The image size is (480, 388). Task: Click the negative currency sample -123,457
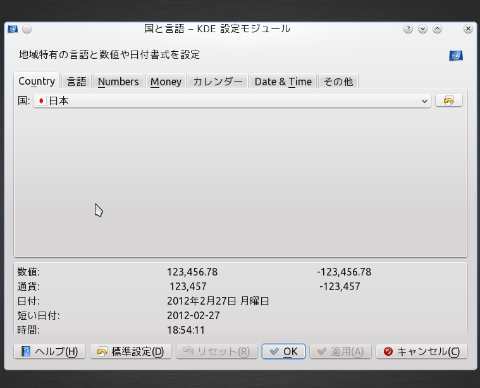(340, 286)
